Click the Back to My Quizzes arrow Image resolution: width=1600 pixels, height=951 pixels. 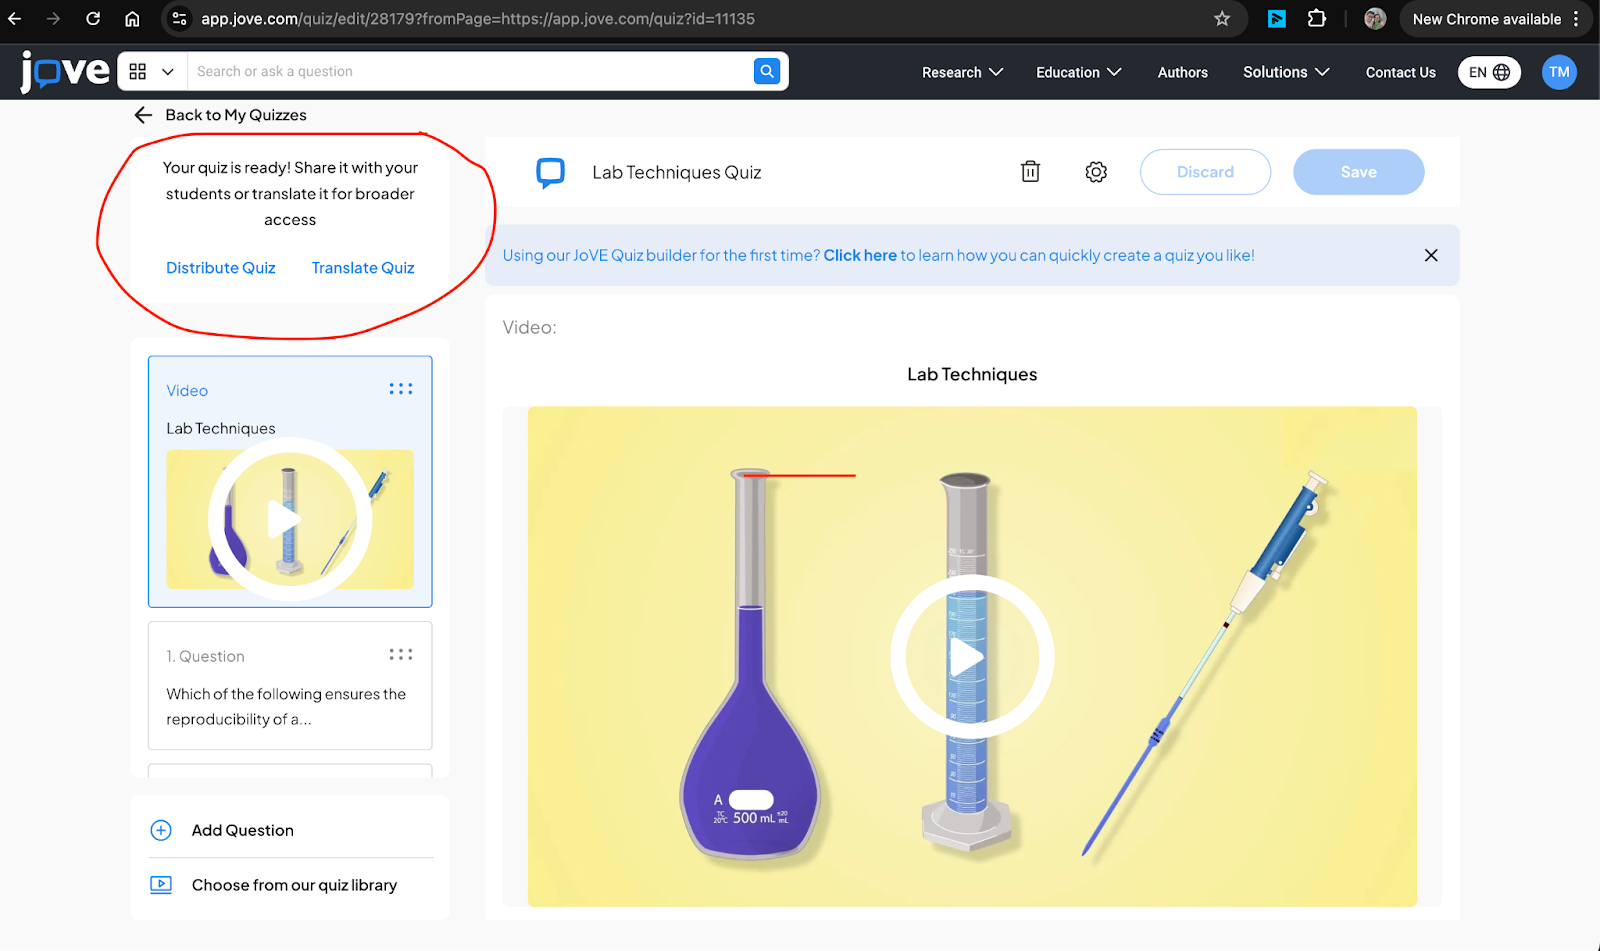point(143,115)
